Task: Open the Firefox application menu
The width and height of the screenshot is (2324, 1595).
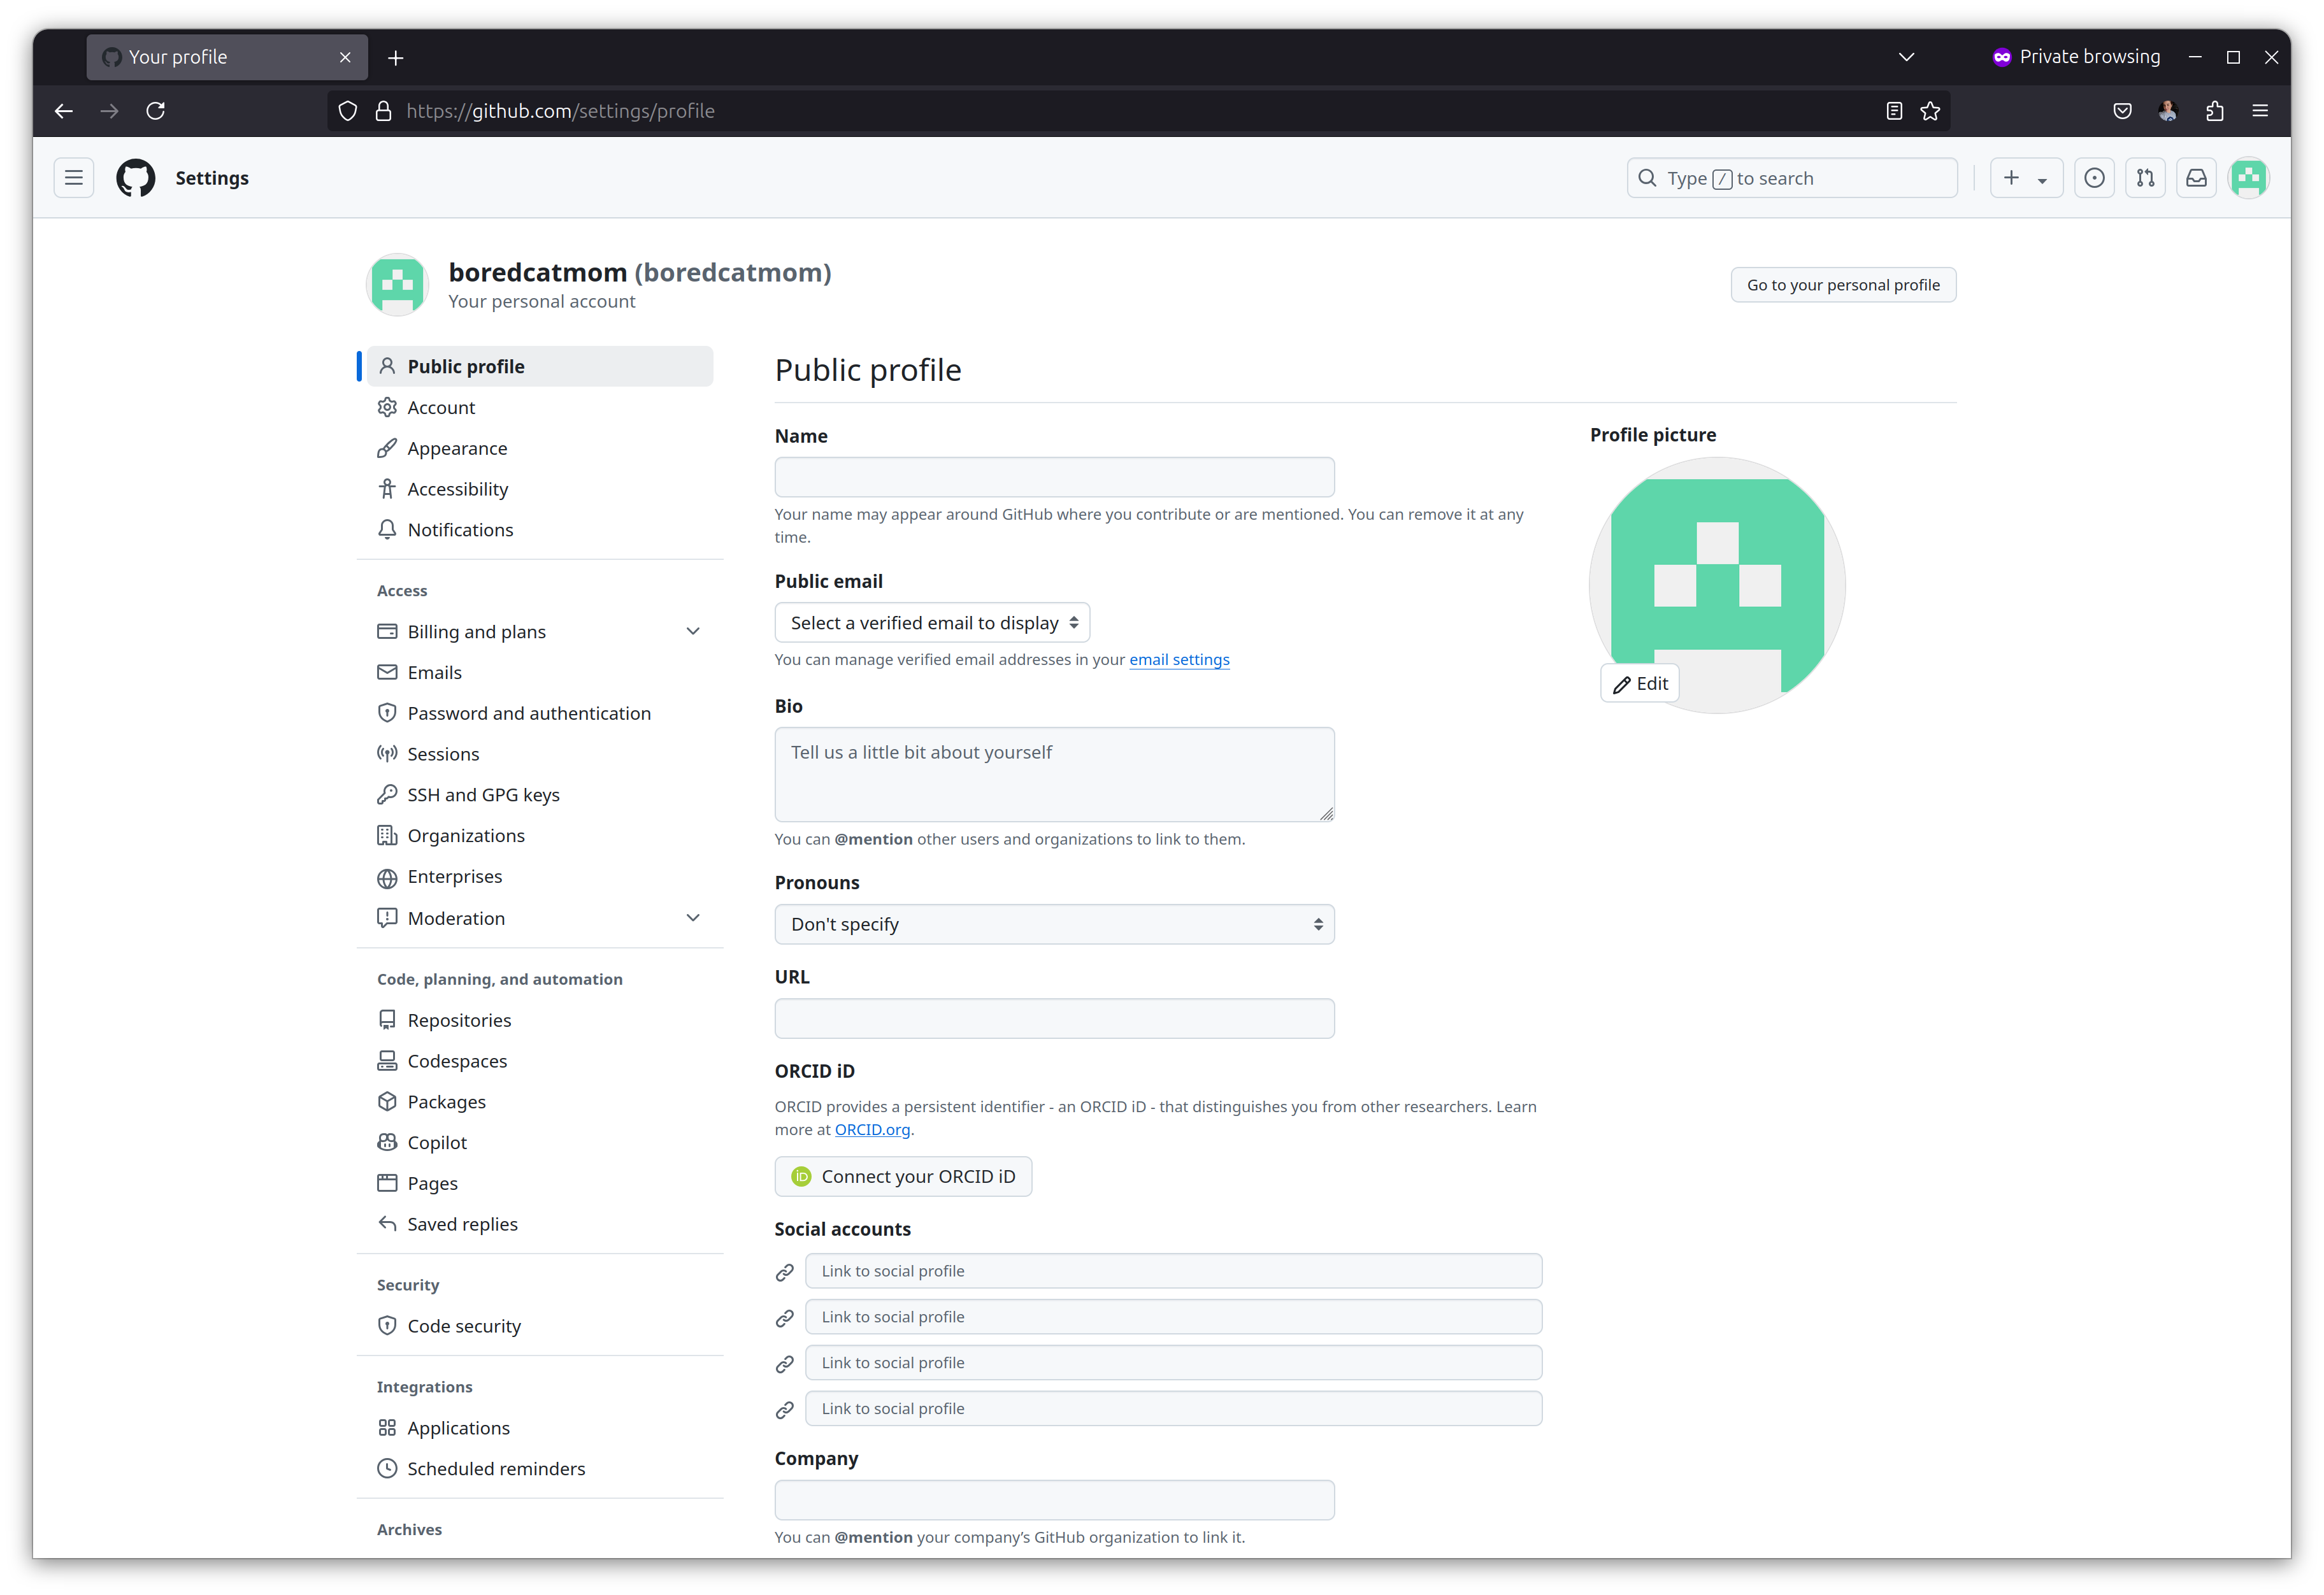Action: tap(2259, 111)
